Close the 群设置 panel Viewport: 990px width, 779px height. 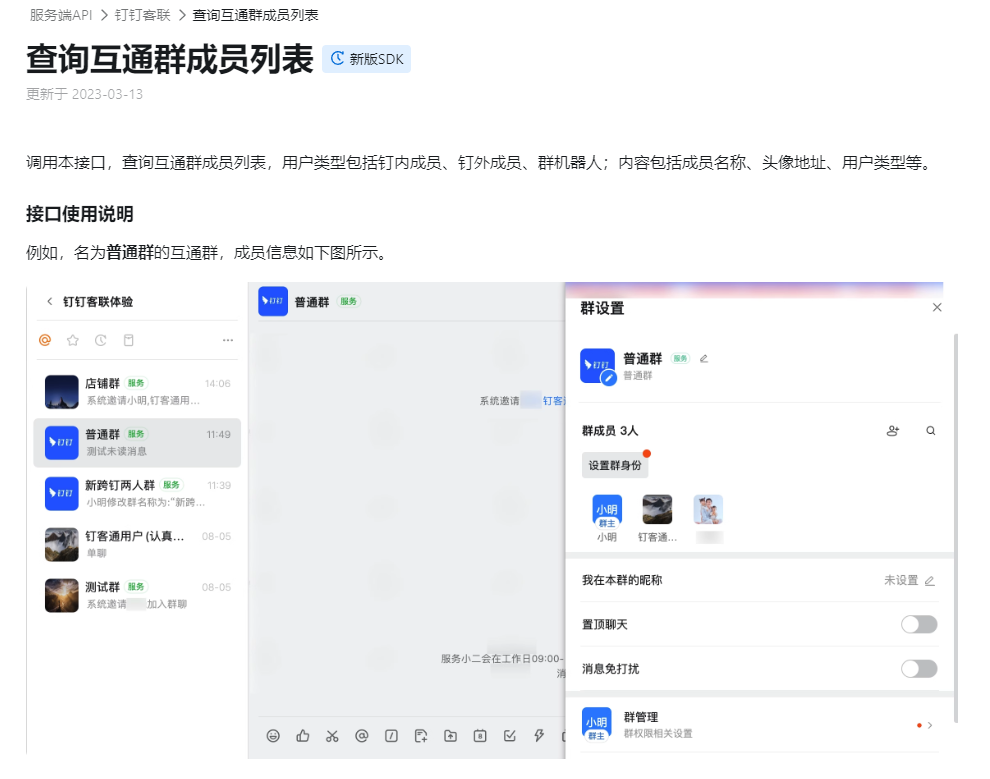pyautogui.click(x=937, y=307)
